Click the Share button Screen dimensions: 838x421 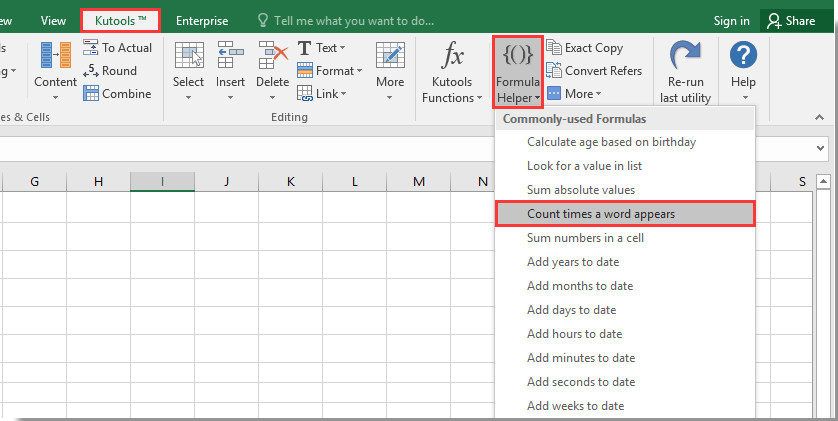(790, 21)
